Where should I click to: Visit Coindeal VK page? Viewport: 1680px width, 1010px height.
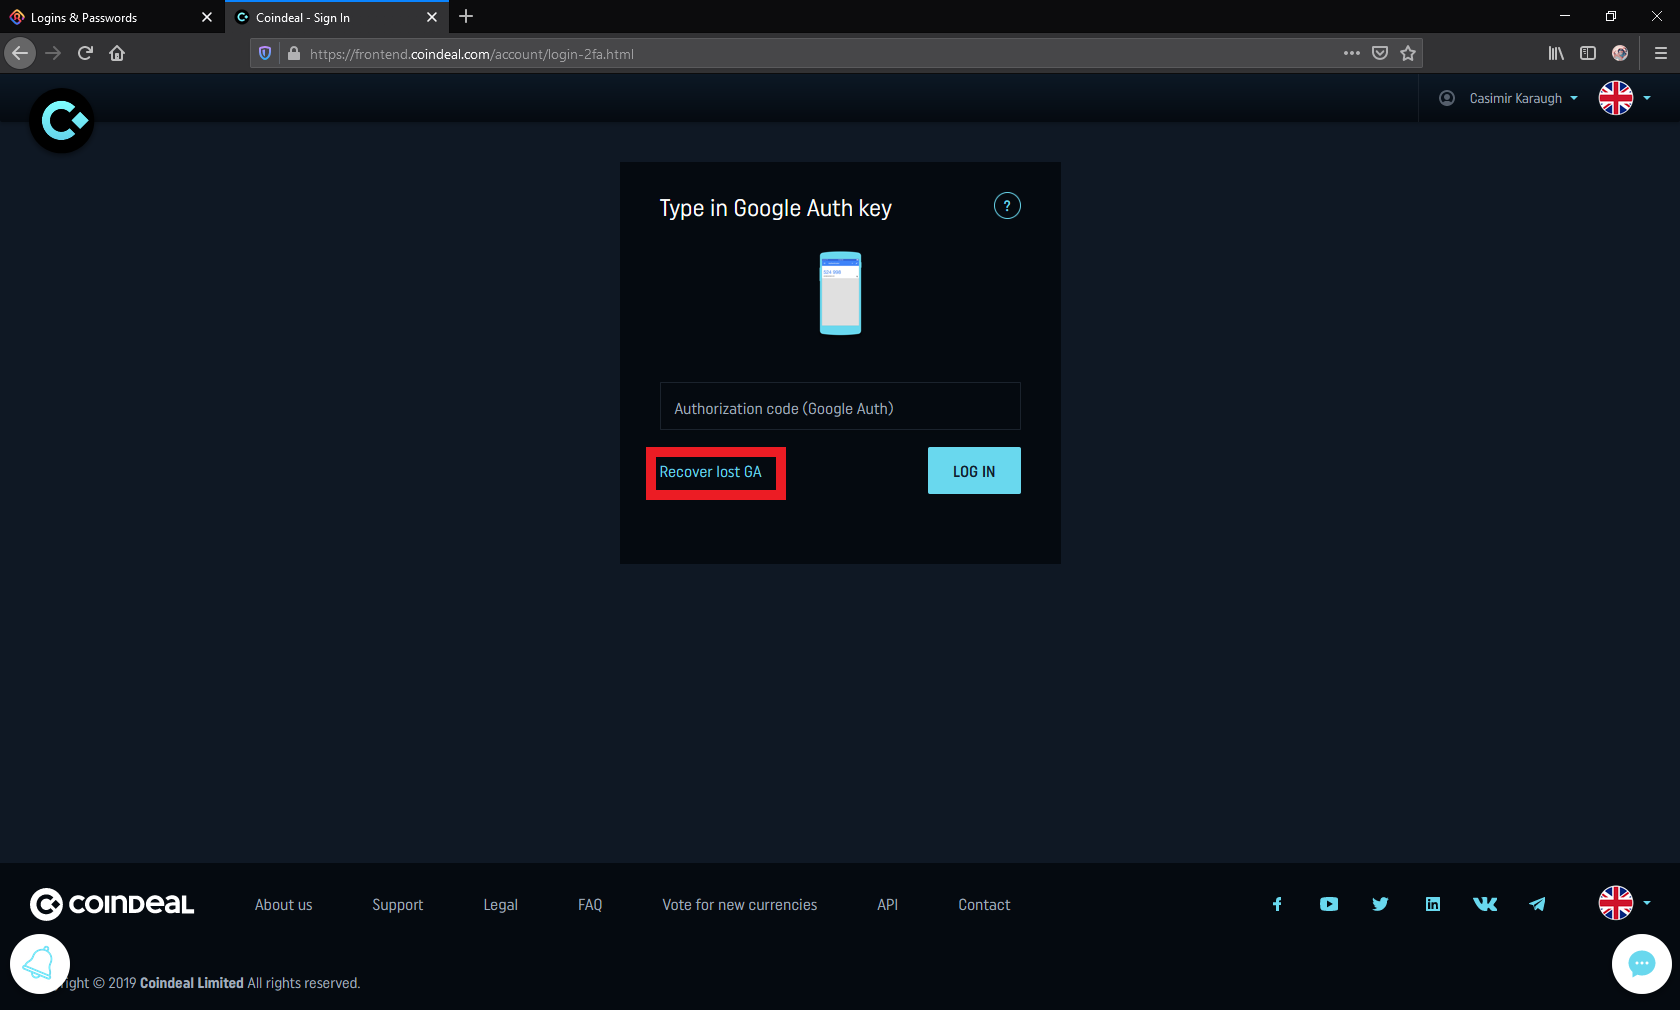tap(1485, 904)
